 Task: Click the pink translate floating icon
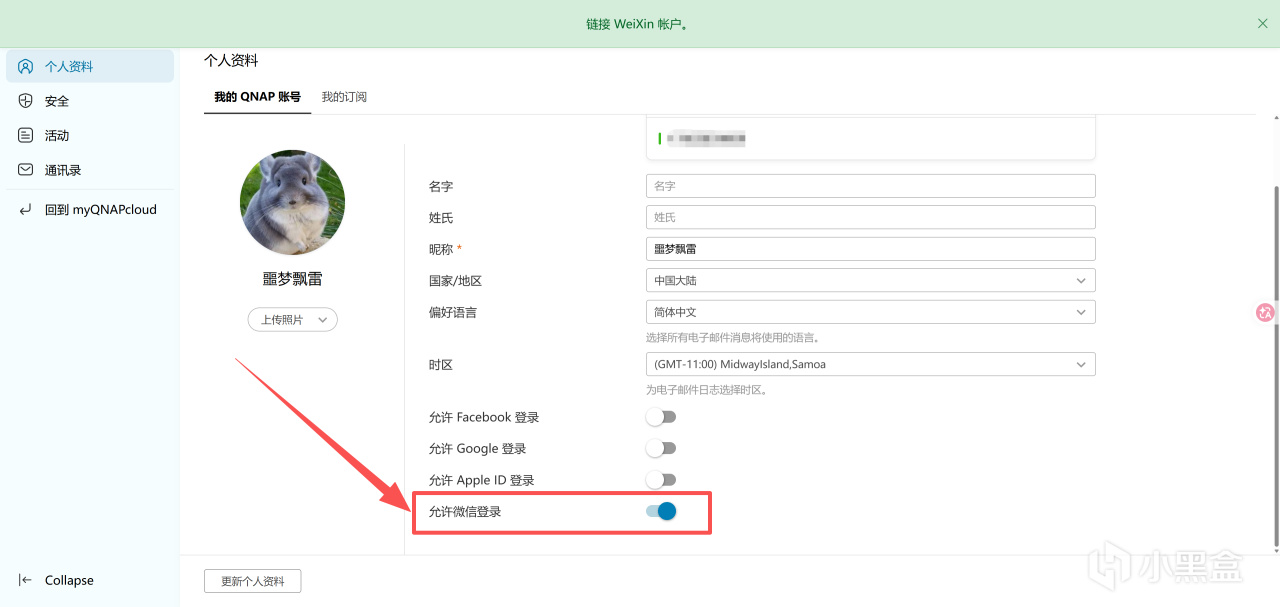coord(1265,312)
